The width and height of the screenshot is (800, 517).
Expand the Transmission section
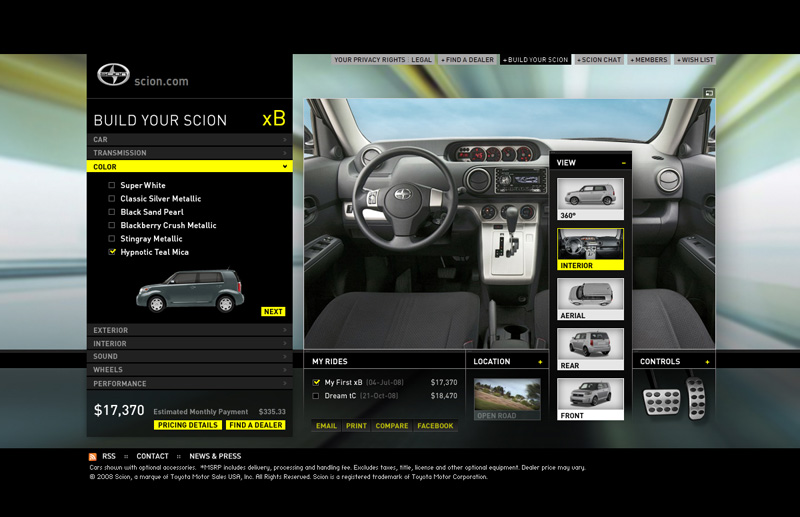pos(190,153)
